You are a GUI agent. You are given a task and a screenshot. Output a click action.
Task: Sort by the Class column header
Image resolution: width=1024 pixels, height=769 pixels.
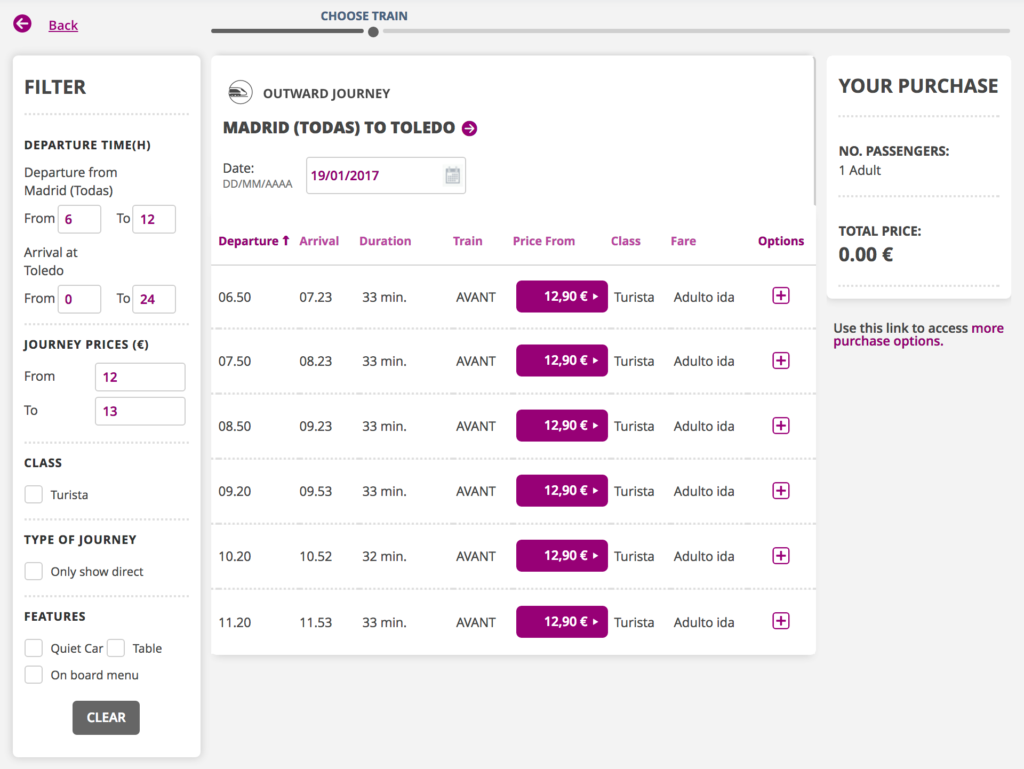pos(626,241)
